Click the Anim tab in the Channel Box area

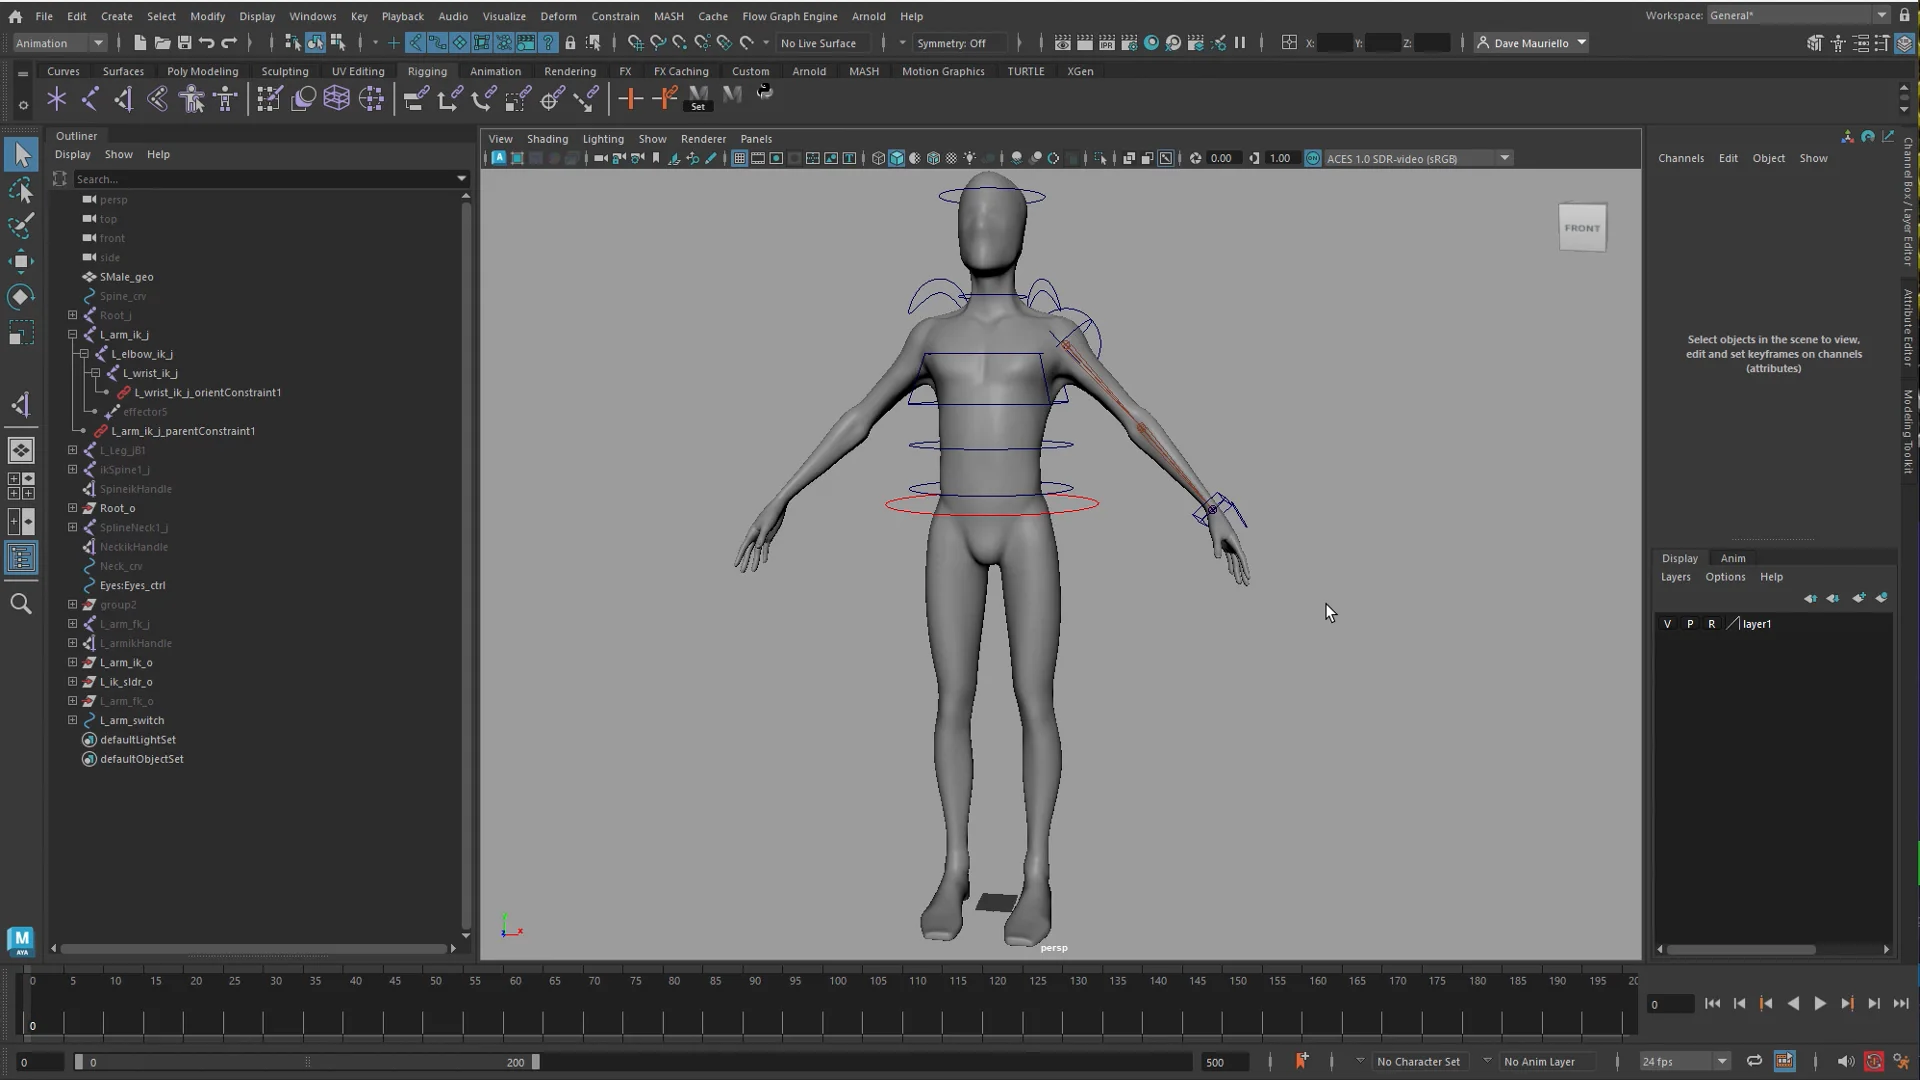click(x=1733, y=558)
